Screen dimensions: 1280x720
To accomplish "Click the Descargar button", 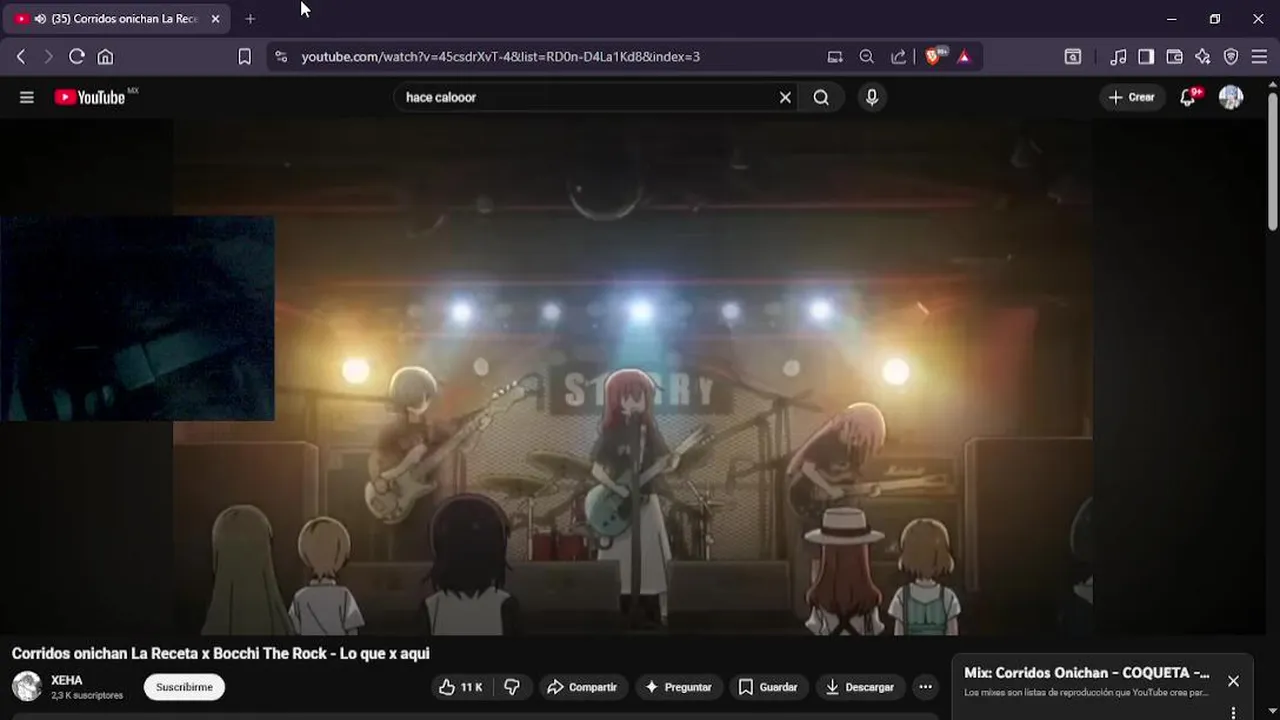I will [x=860, y=687].
